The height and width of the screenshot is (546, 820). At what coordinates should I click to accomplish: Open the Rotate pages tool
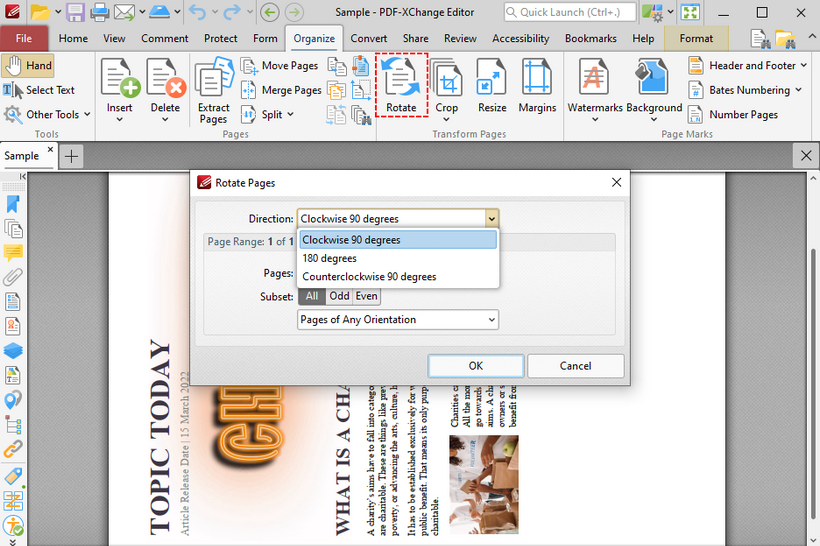(x=401, y=85)
